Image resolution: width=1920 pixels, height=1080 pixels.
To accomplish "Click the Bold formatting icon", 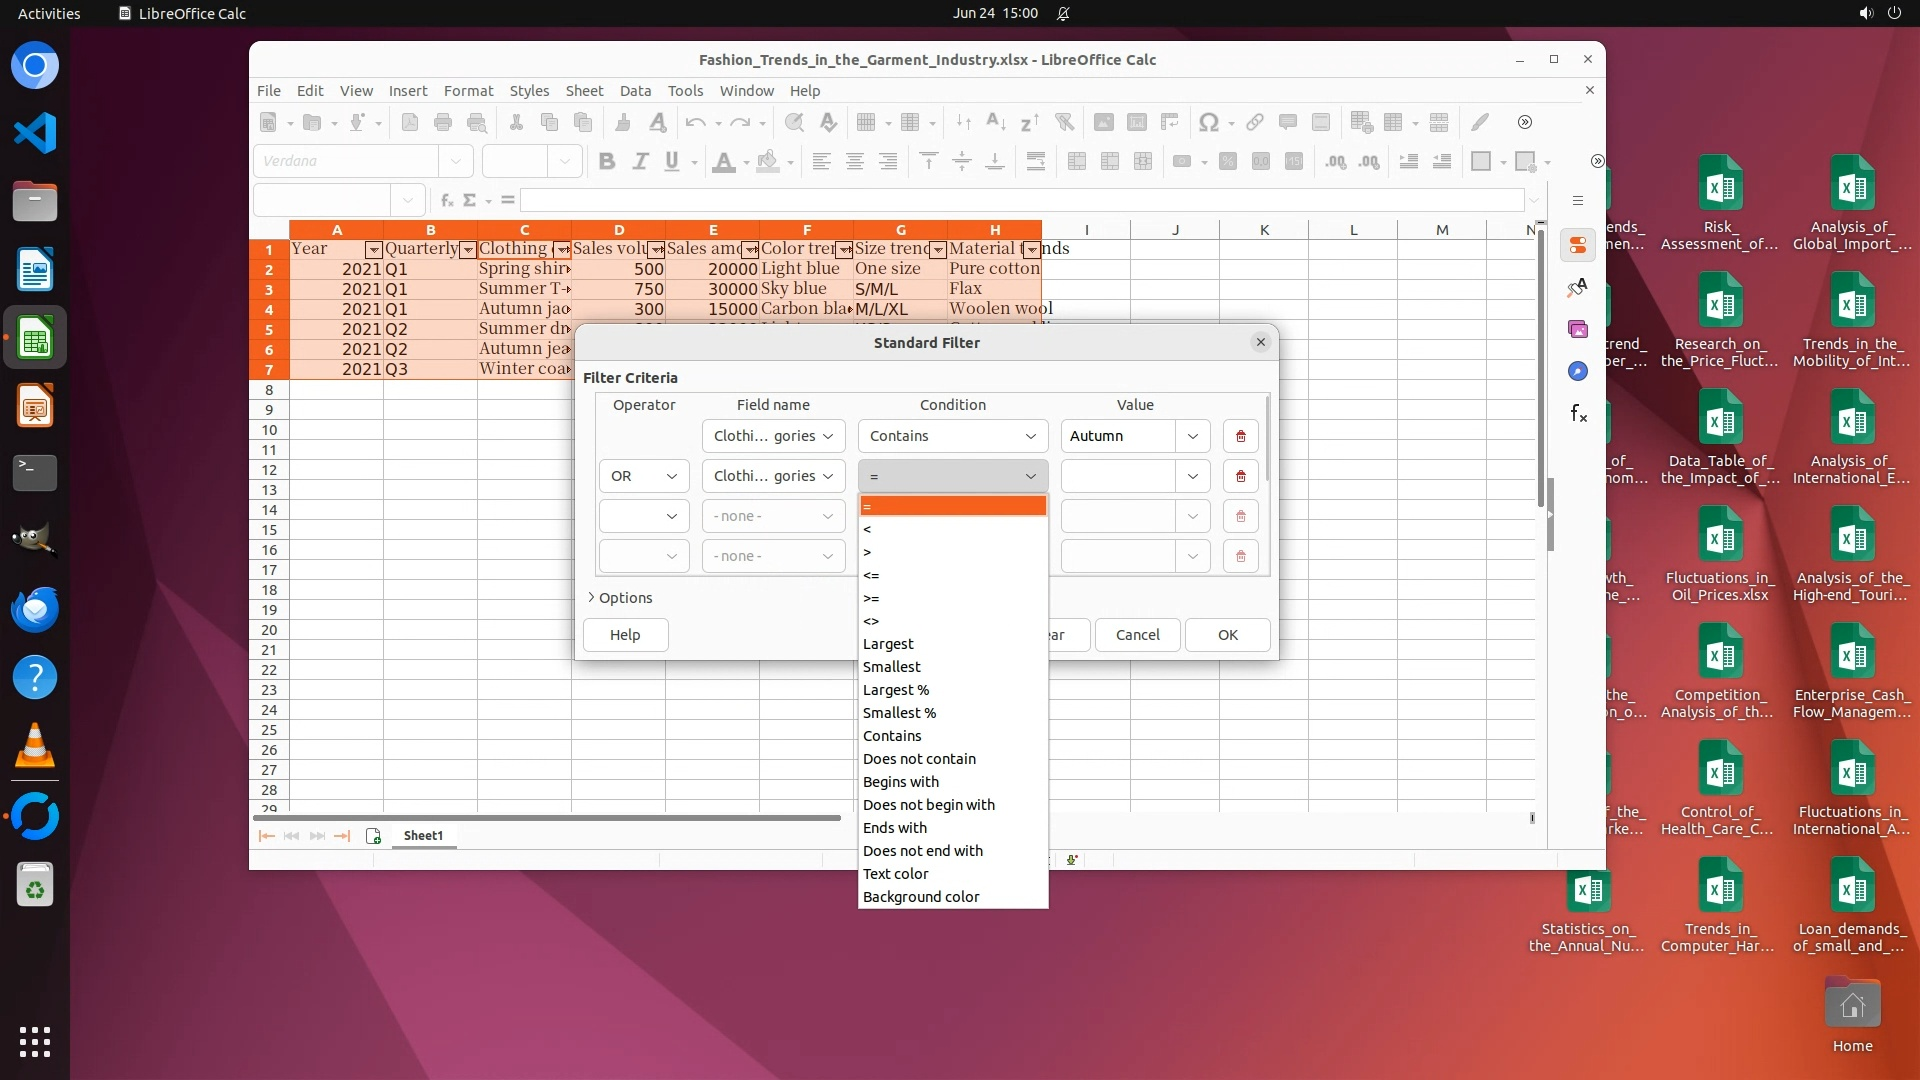I will (x=606, y=162).
